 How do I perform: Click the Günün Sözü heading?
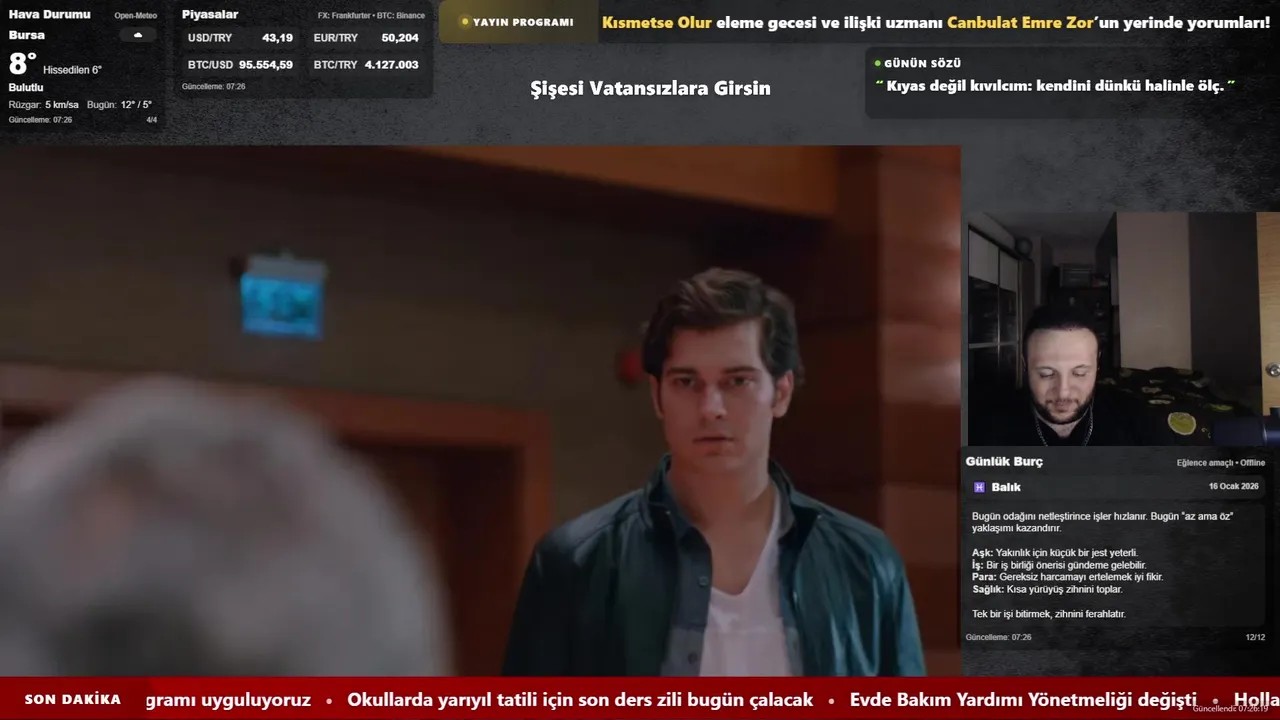click(x=922, y=63)
